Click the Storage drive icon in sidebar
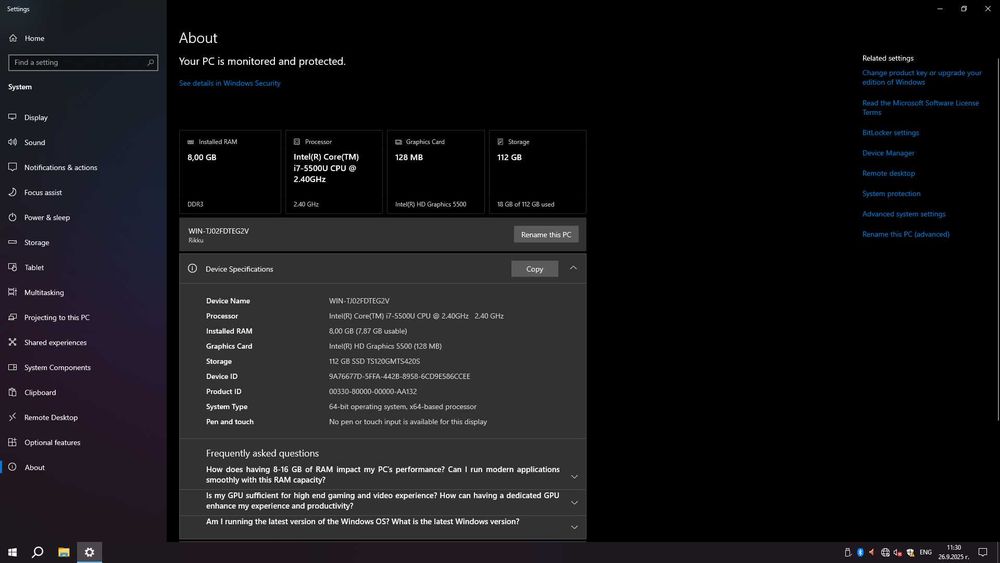Image resolution: width=1000 pixels, height=563 pixels. point(12,242)
